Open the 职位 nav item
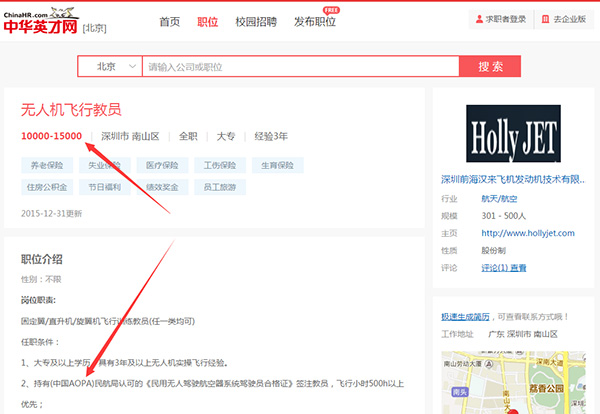This screenshot has width=600, height=414. pos(208,22)
